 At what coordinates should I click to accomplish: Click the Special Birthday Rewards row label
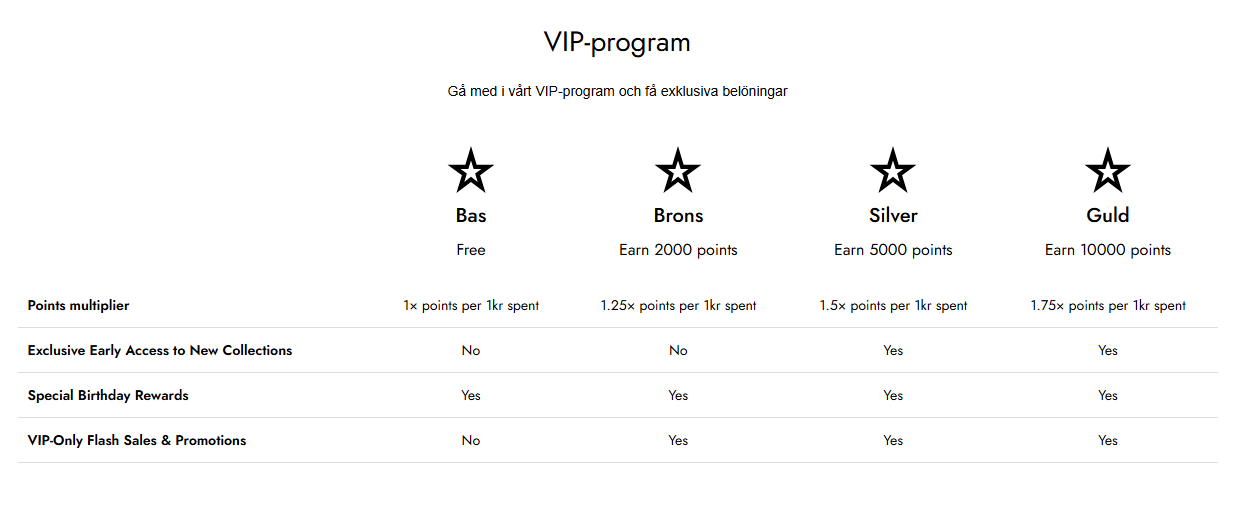108,395
